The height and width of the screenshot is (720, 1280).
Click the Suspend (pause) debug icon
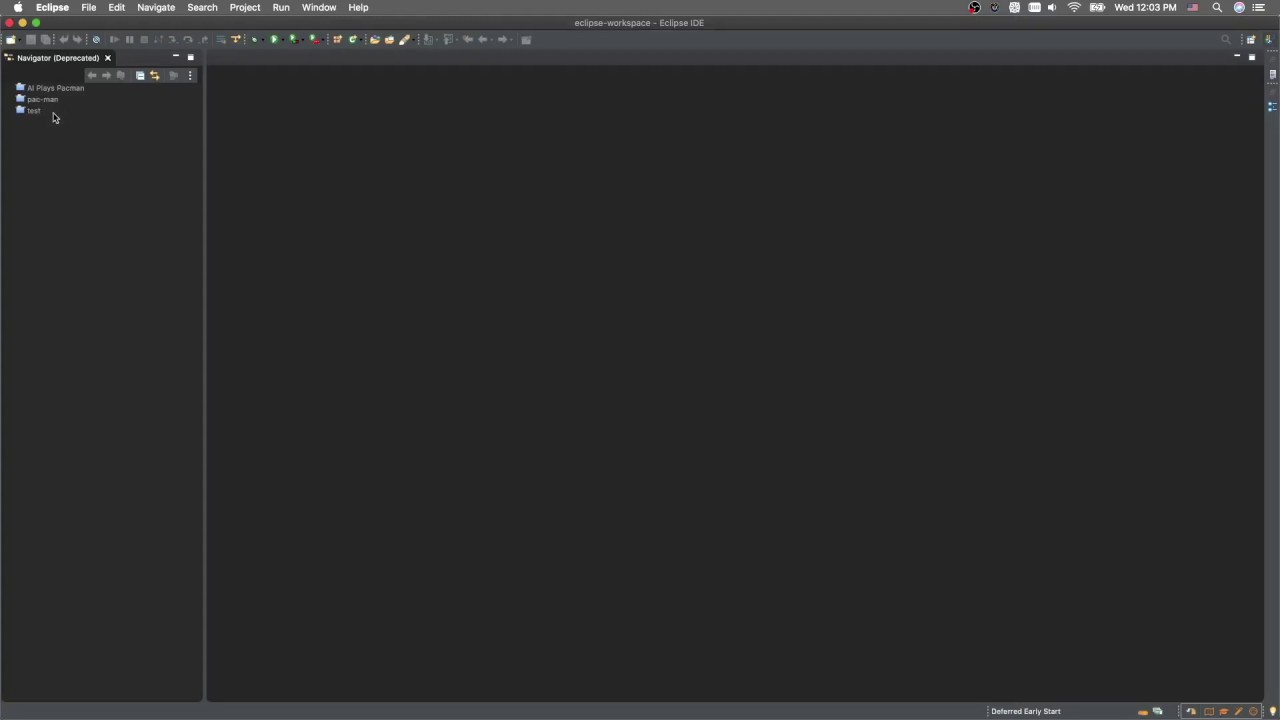point(130,40)
